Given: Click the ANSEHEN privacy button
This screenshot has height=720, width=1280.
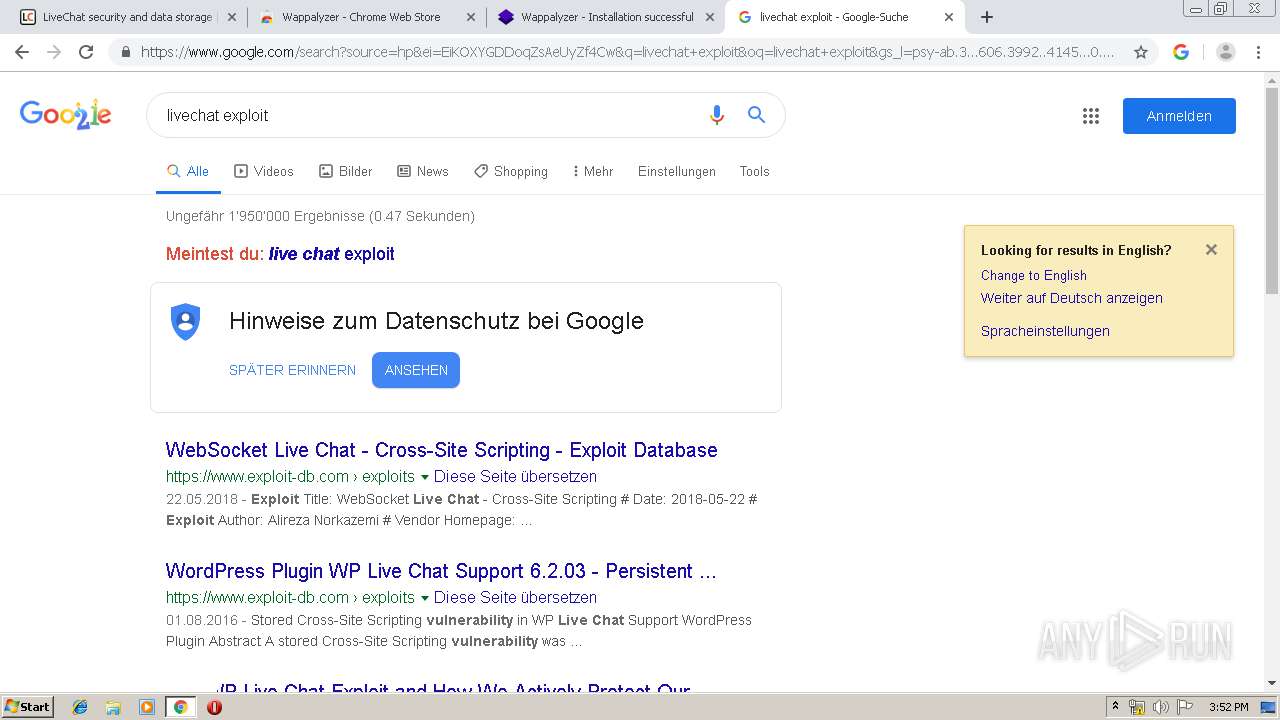Looking at the screenshot, I should coord(416,370).
